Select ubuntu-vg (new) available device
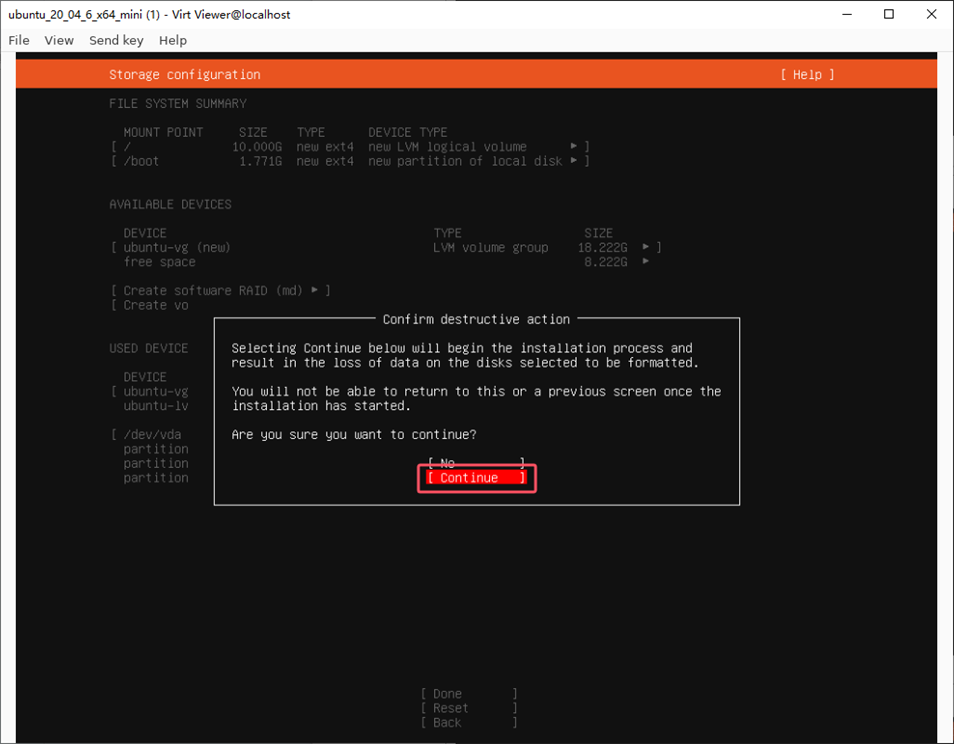This screenshot has width=954, height=744. [x=176, y=248]
